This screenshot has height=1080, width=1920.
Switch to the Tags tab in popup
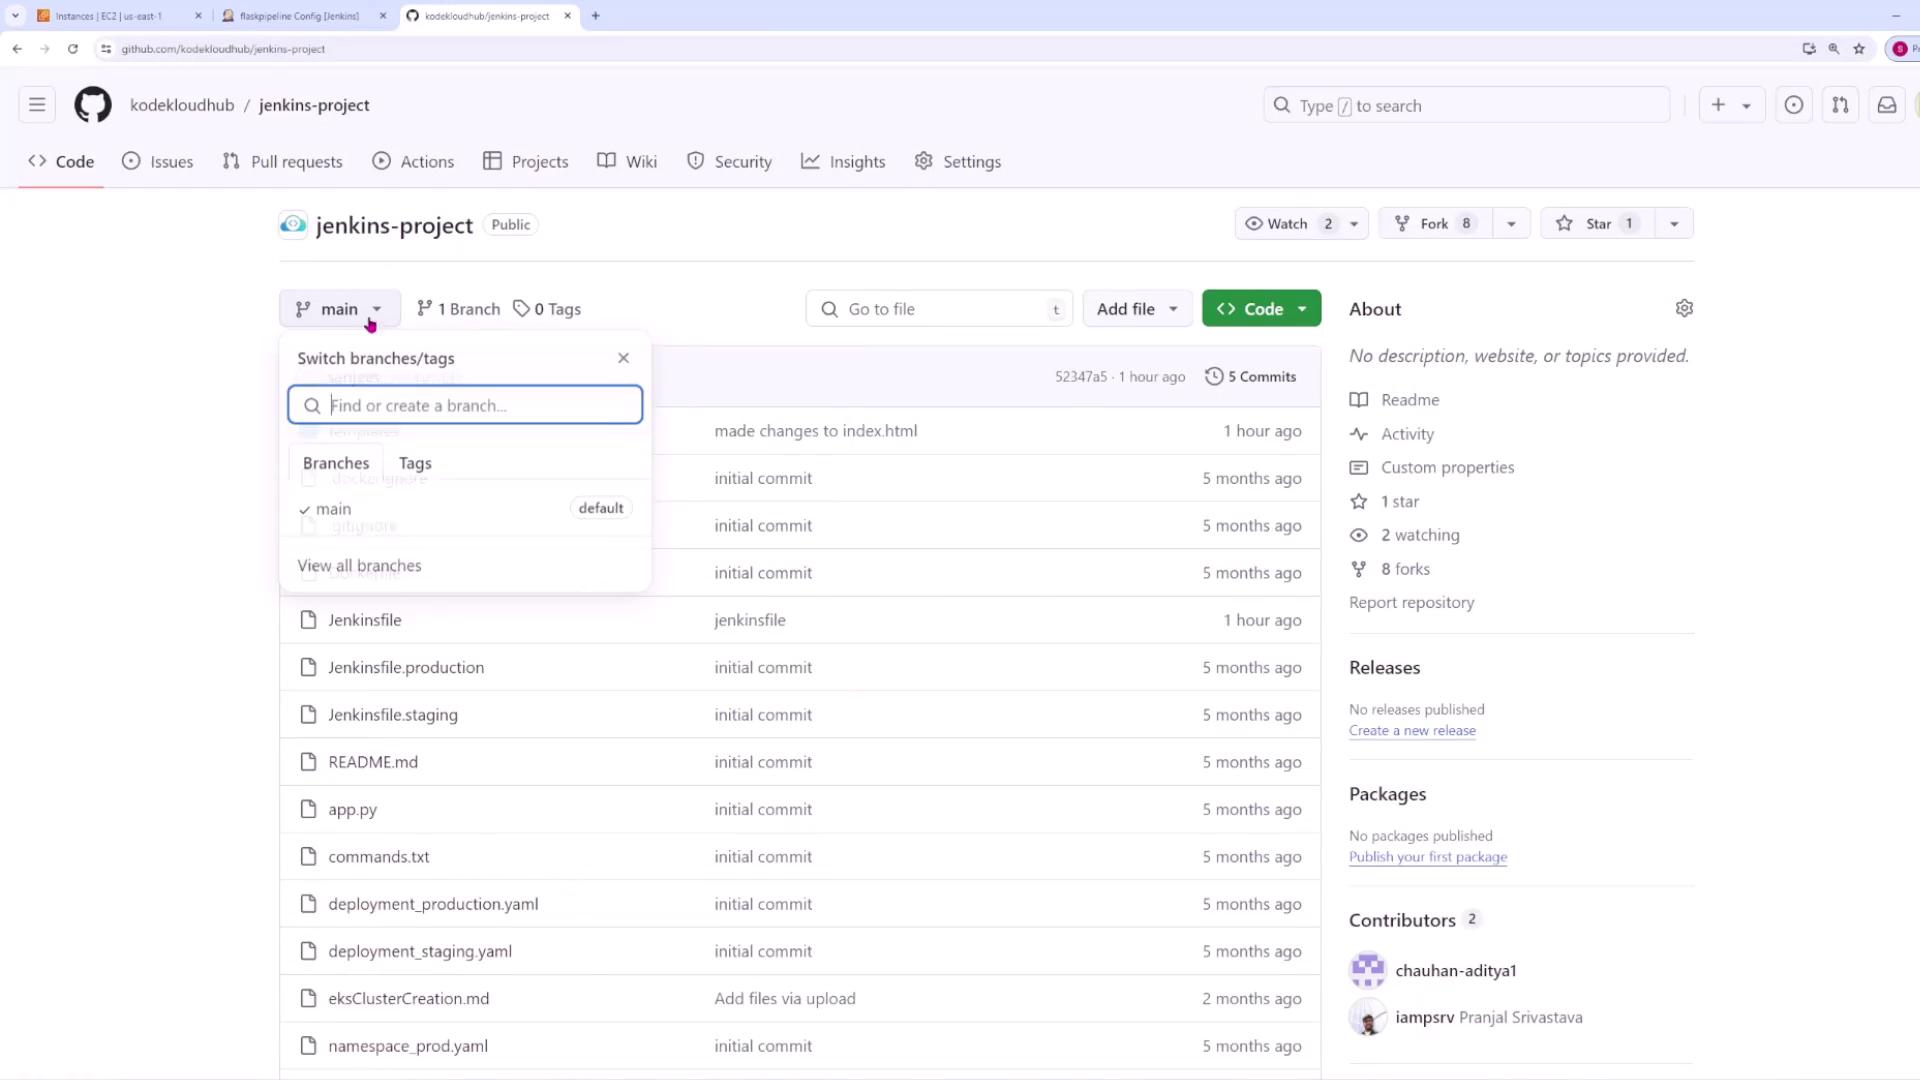pyautogui.click(x=415, y=463)
